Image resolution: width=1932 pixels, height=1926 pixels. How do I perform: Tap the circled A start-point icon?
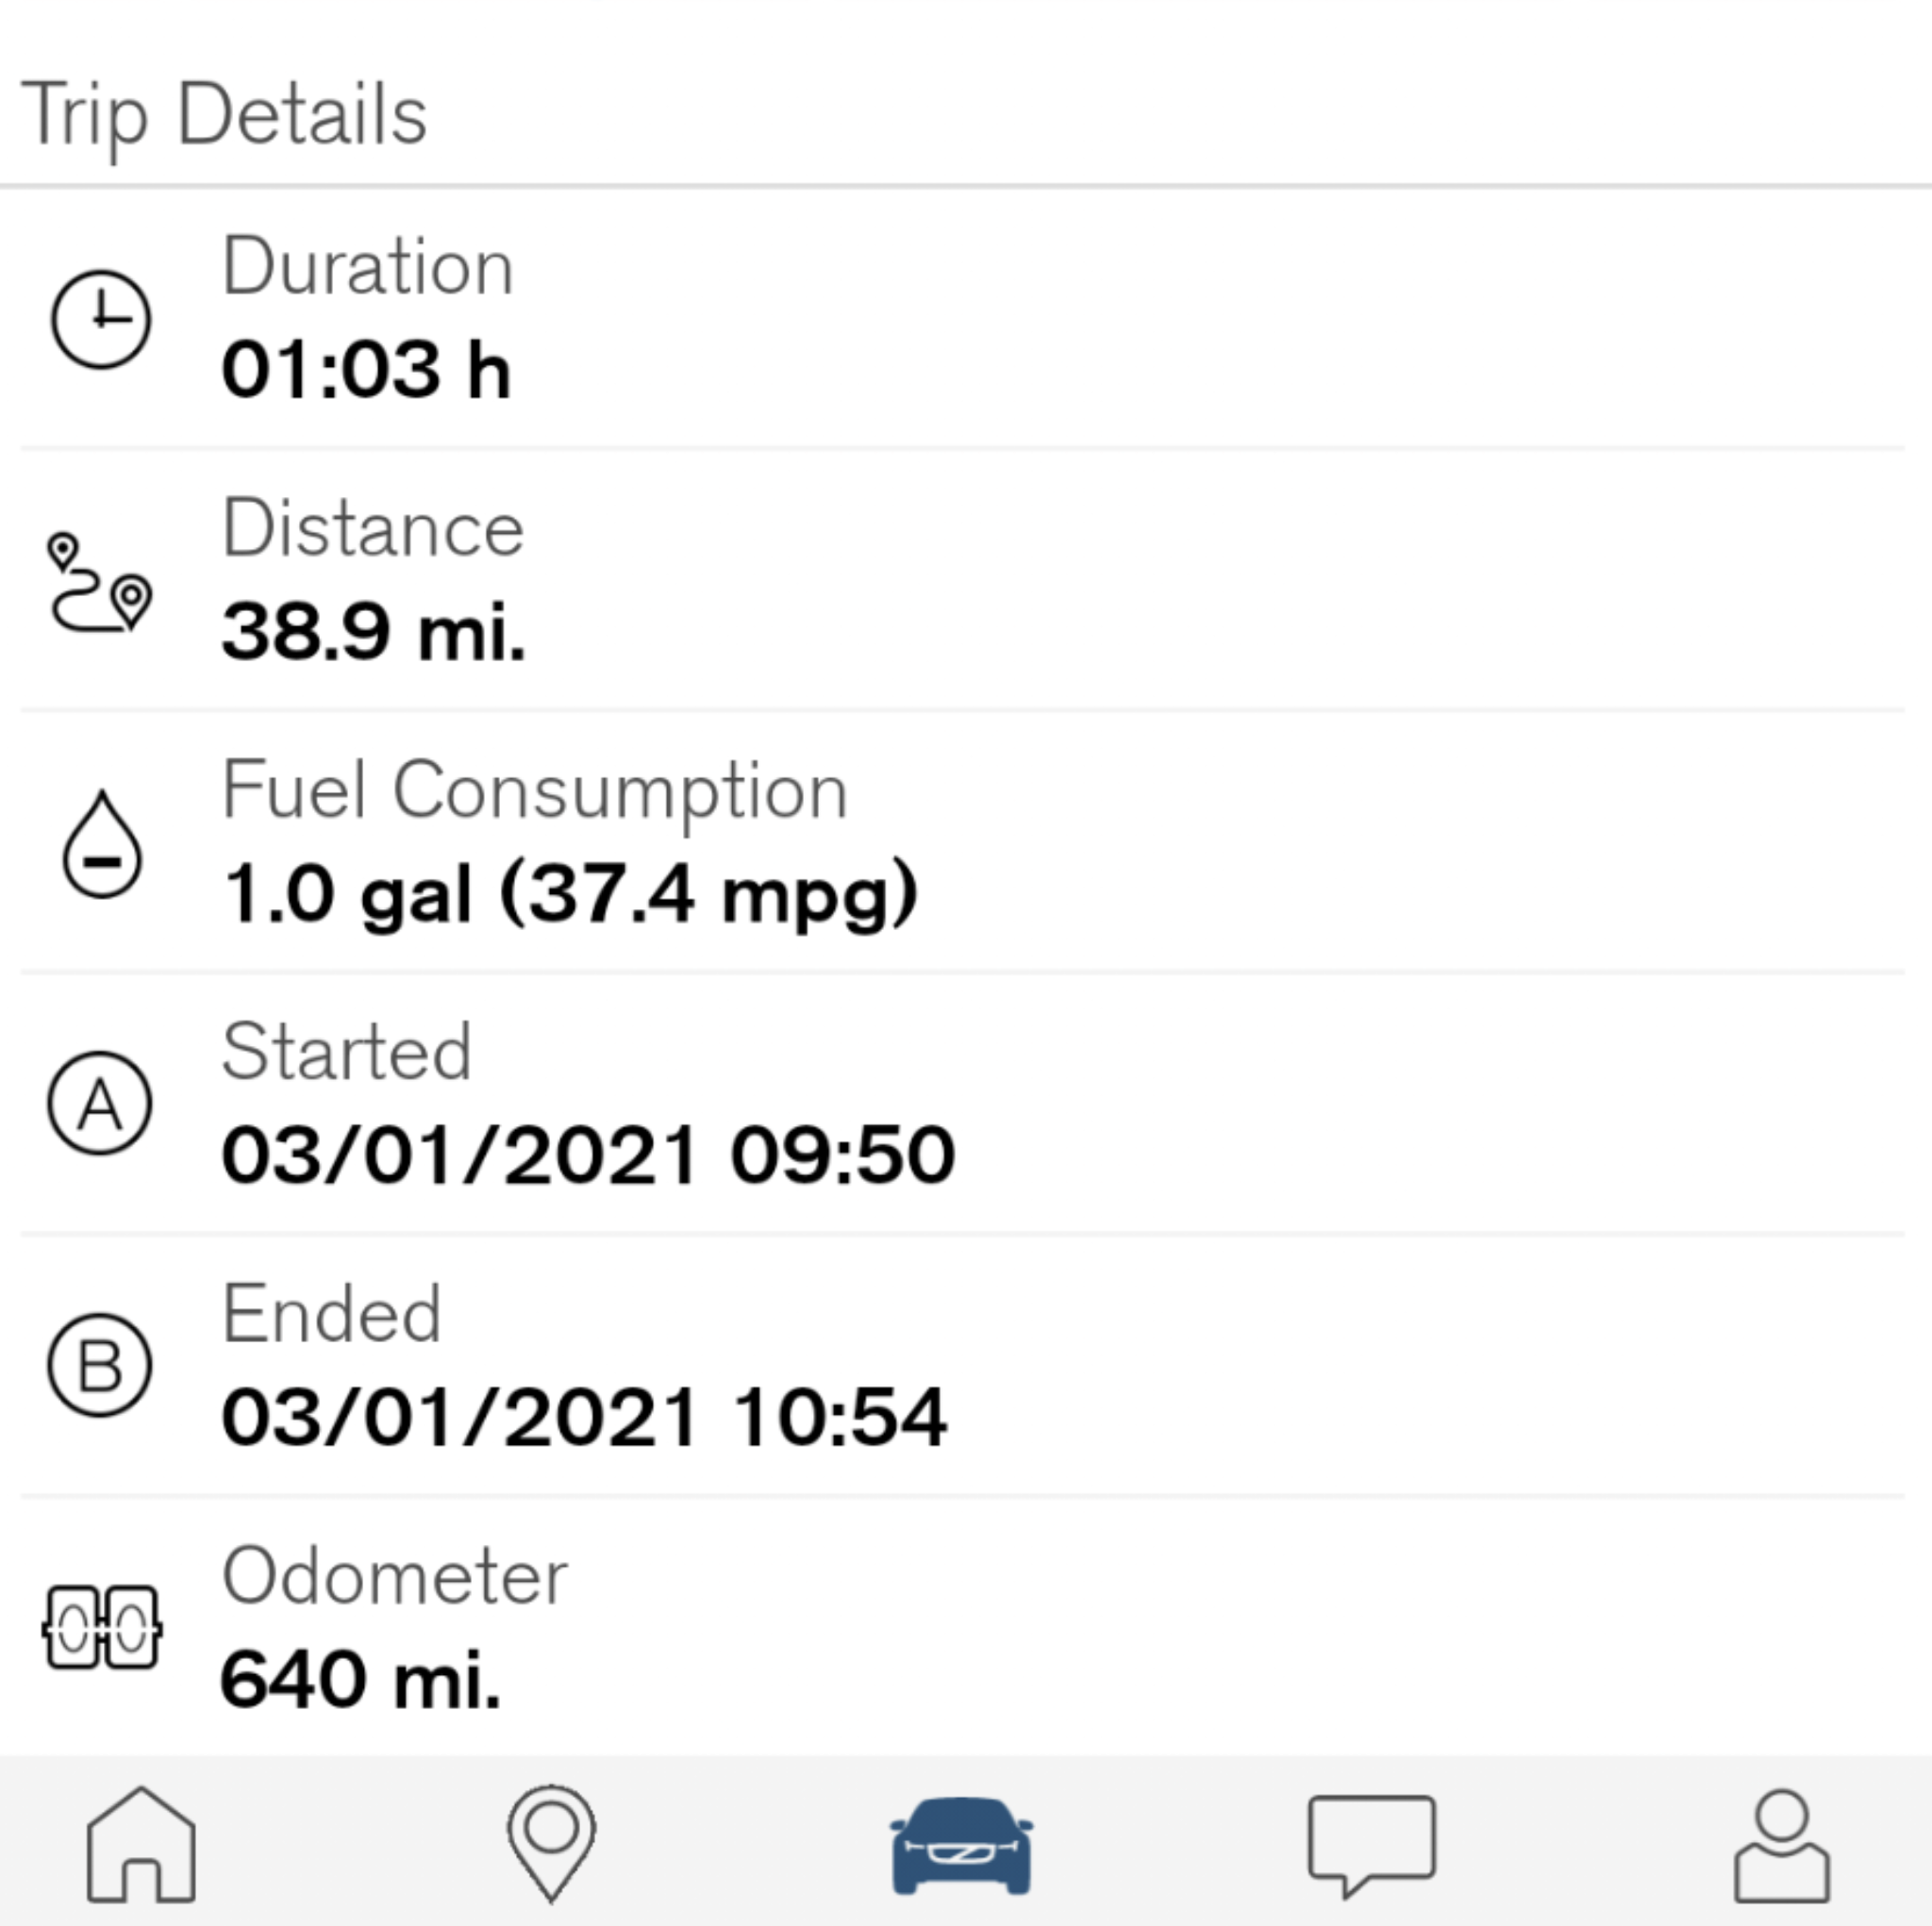point(100,1104)
